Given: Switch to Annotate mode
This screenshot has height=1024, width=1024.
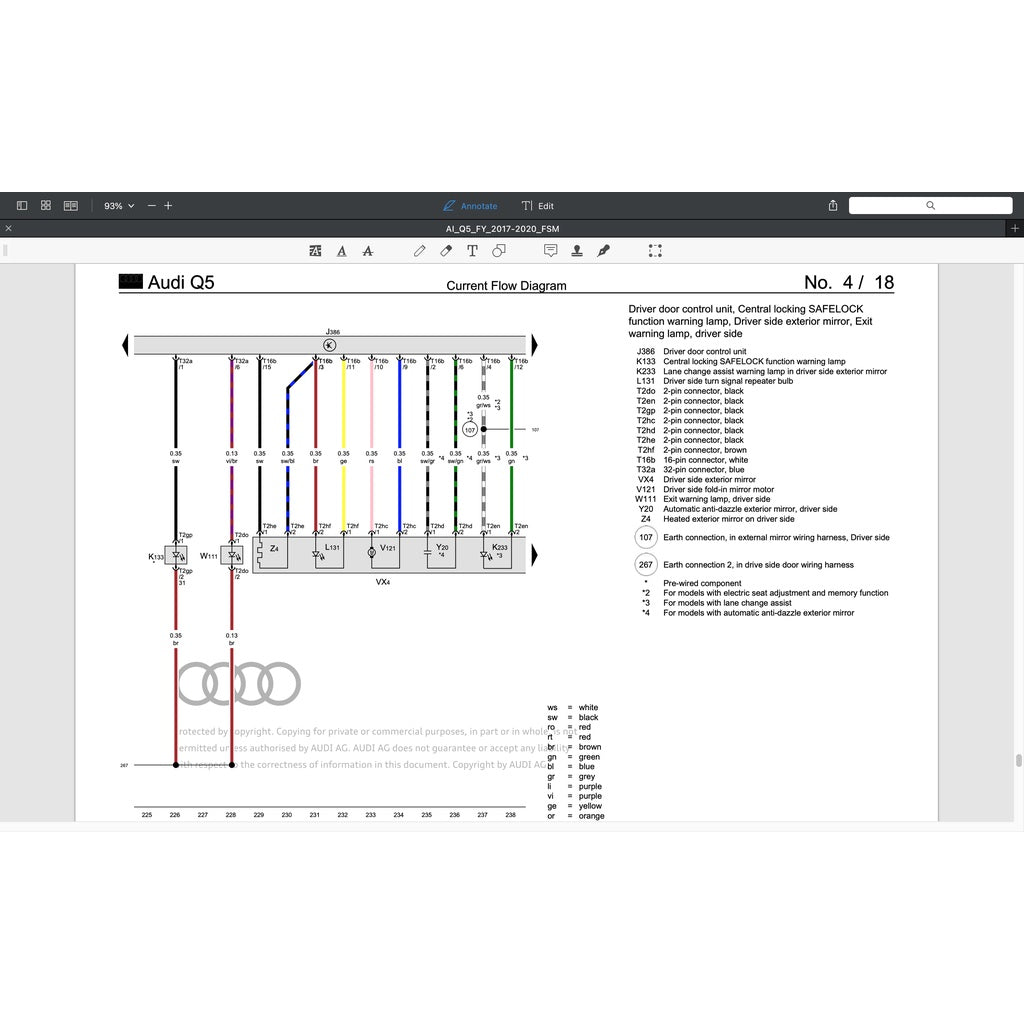Looking at the screenshot, I should [470, 205].
